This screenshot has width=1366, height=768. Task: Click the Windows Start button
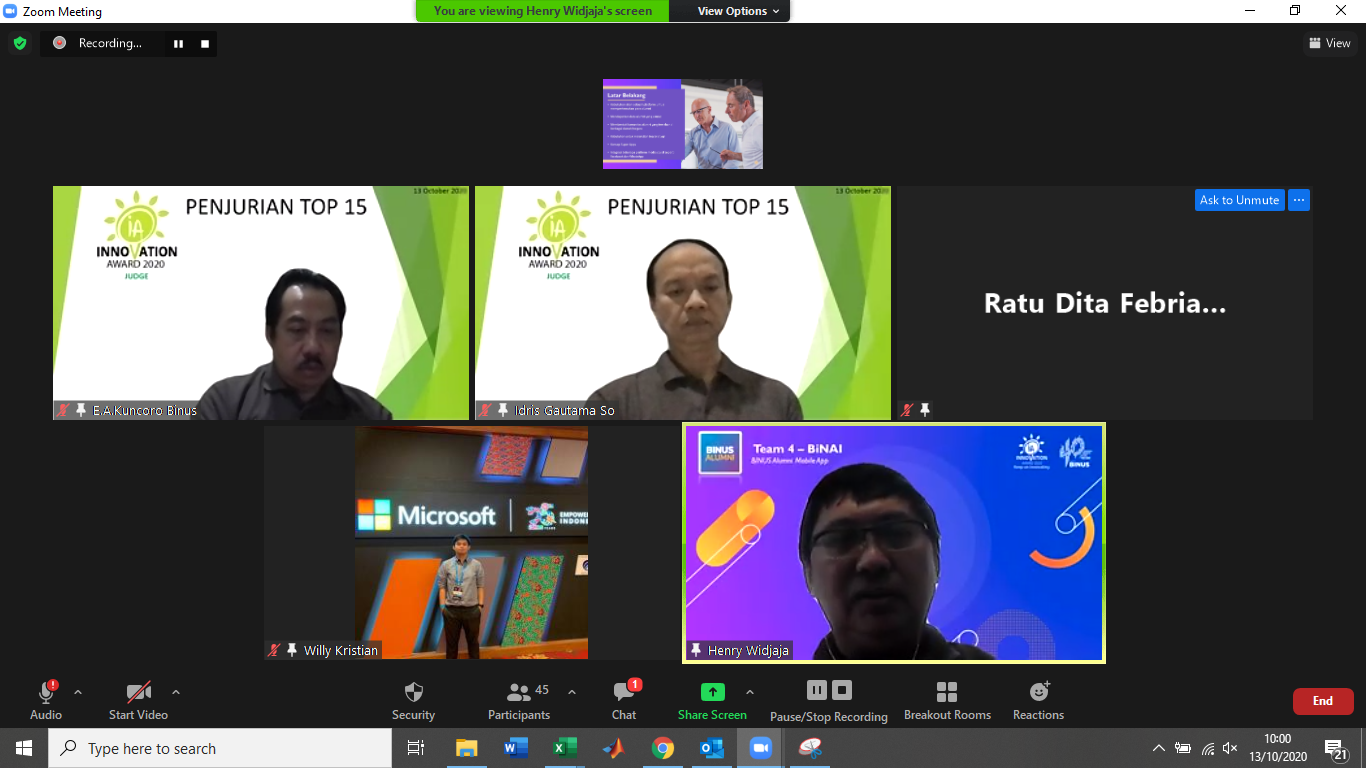pos(24,748)
